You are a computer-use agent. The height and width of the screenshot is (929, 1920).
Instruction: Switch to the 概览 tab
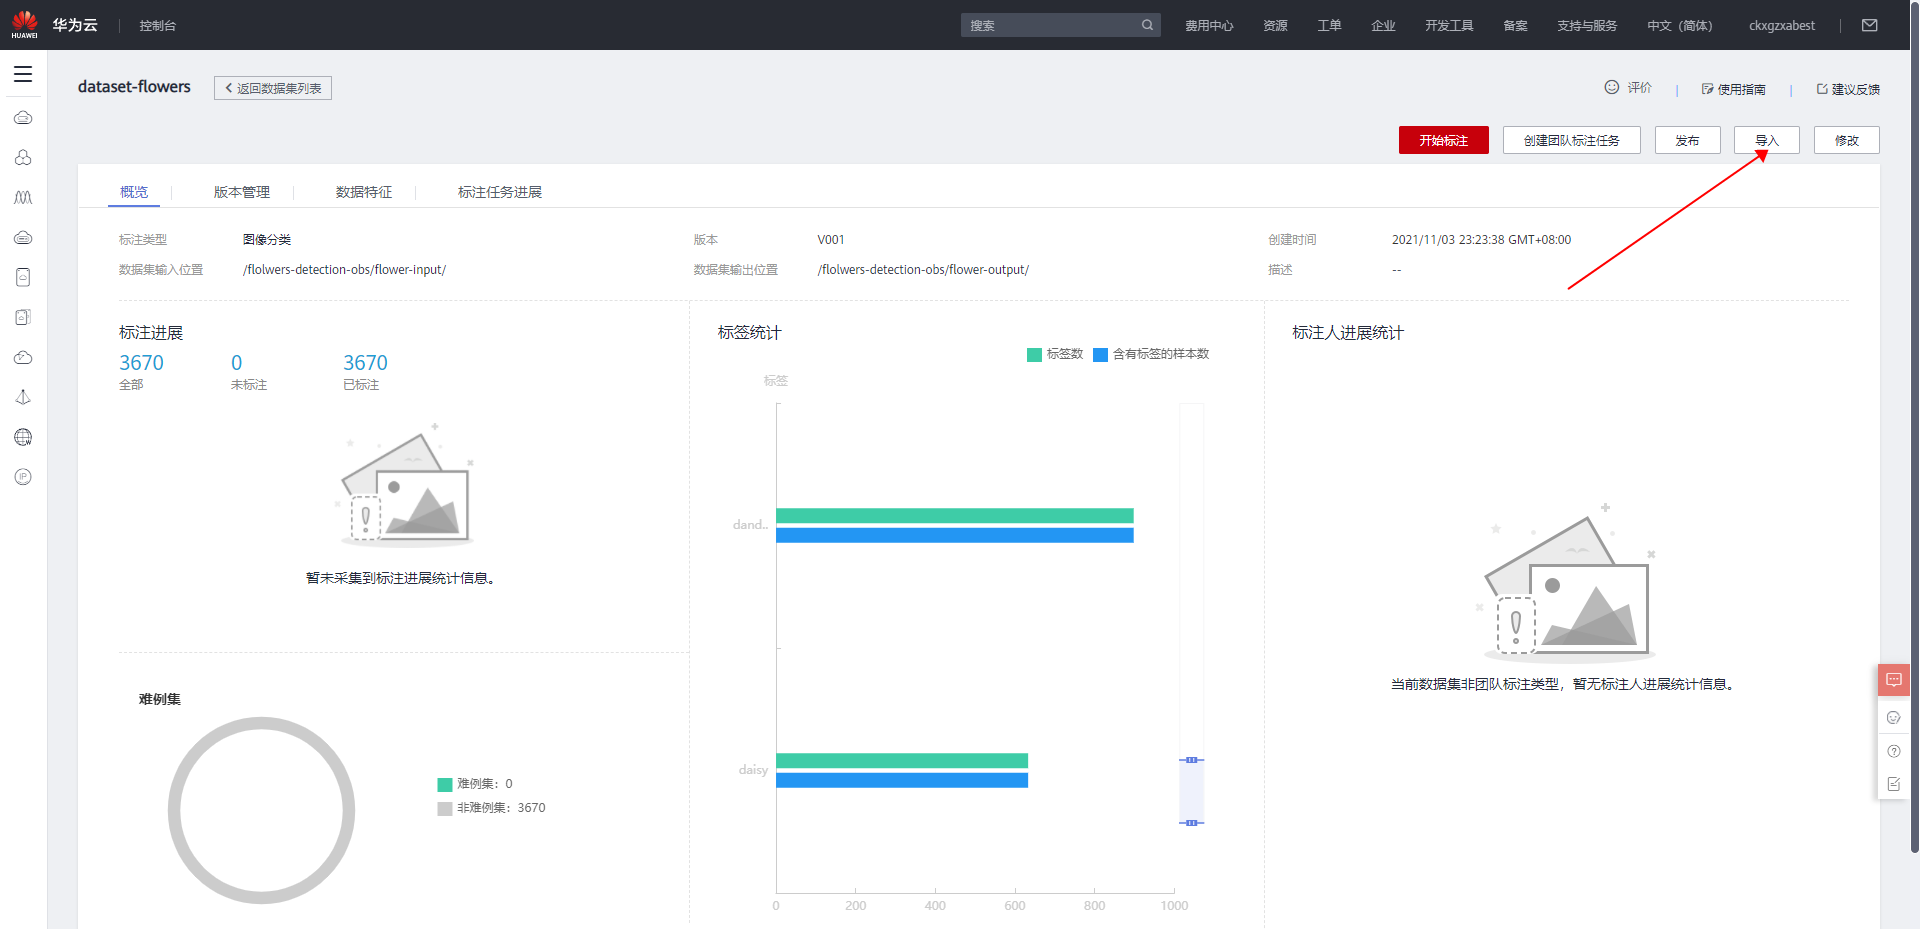[134, 192]
